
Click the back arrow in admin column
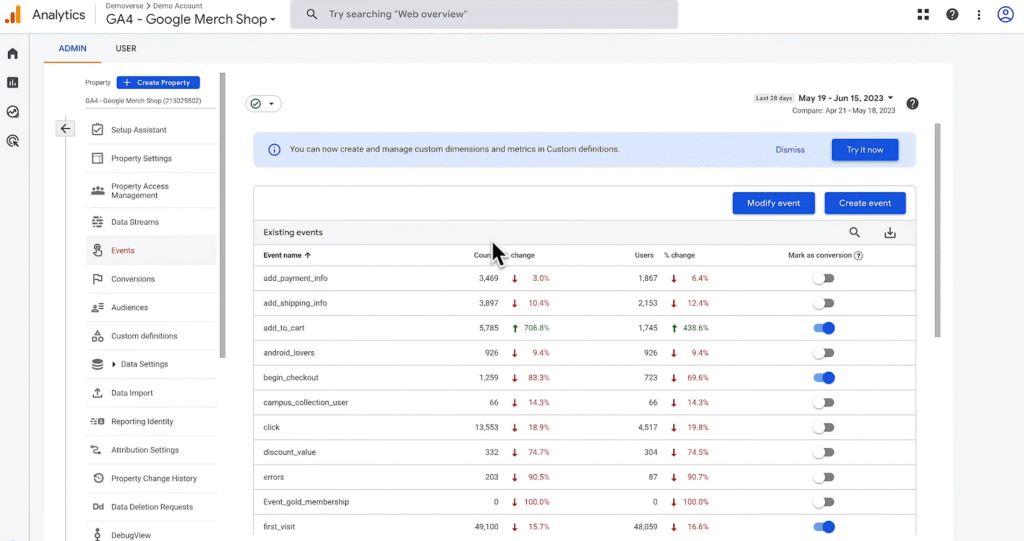pos(65,129)
